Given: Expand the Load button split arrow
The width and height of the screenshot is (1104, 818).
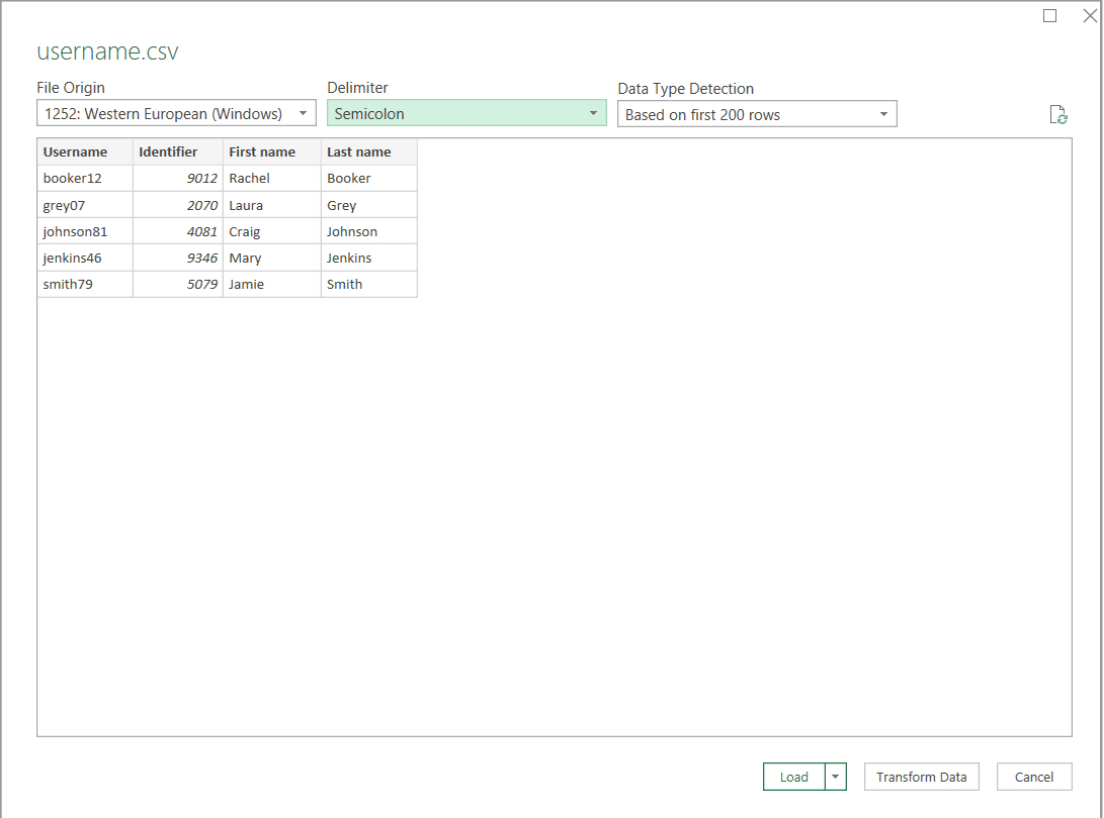Looking at the screenshot, I should (x=835, y=776).
